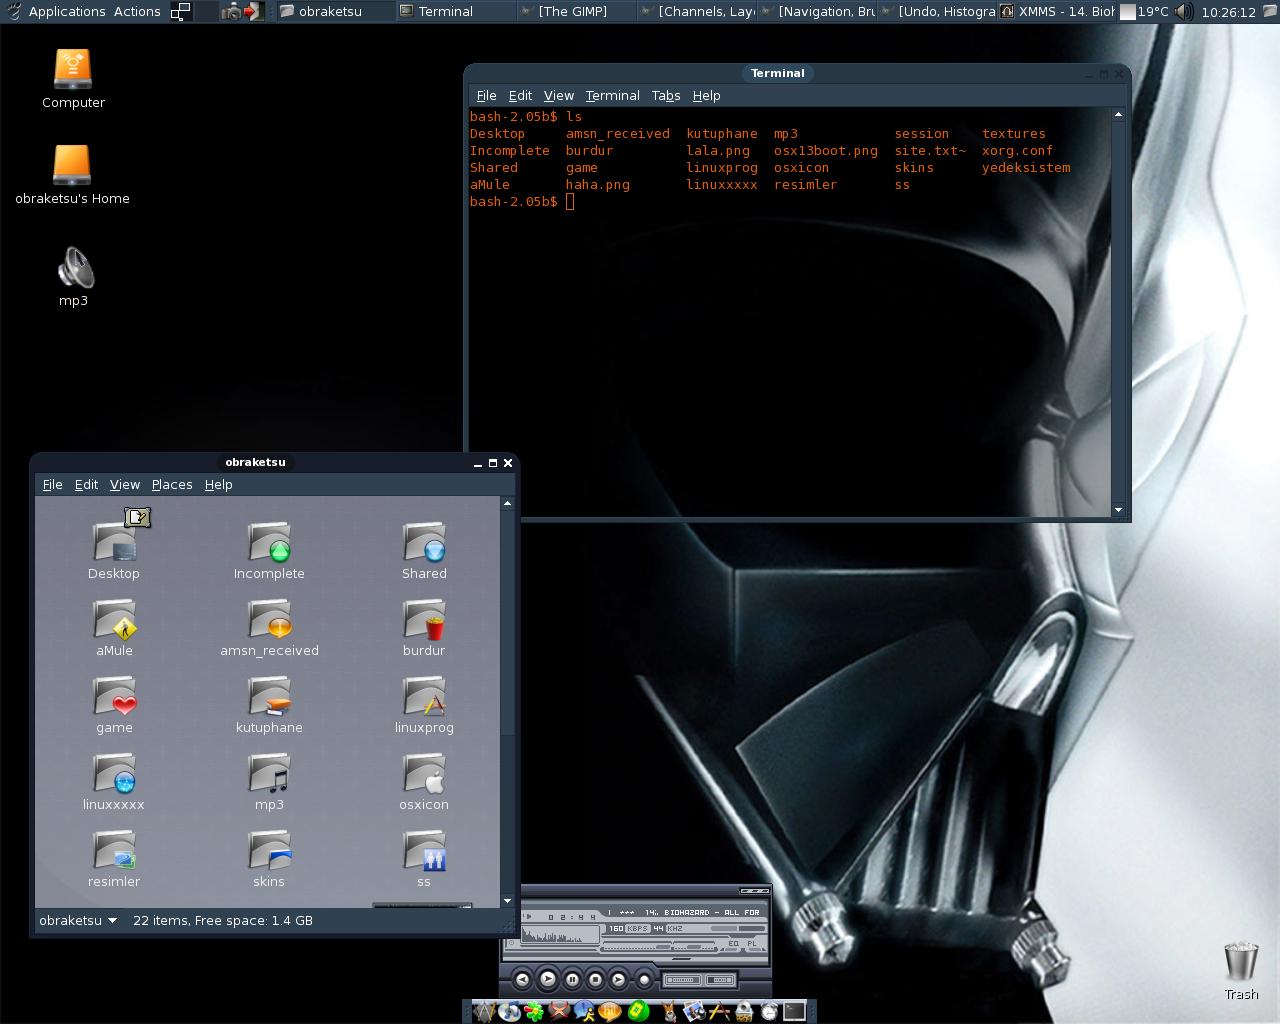This screenshot has height=1024, width=1280.
Task: Open the resimler folder
Action: point(114,858)
